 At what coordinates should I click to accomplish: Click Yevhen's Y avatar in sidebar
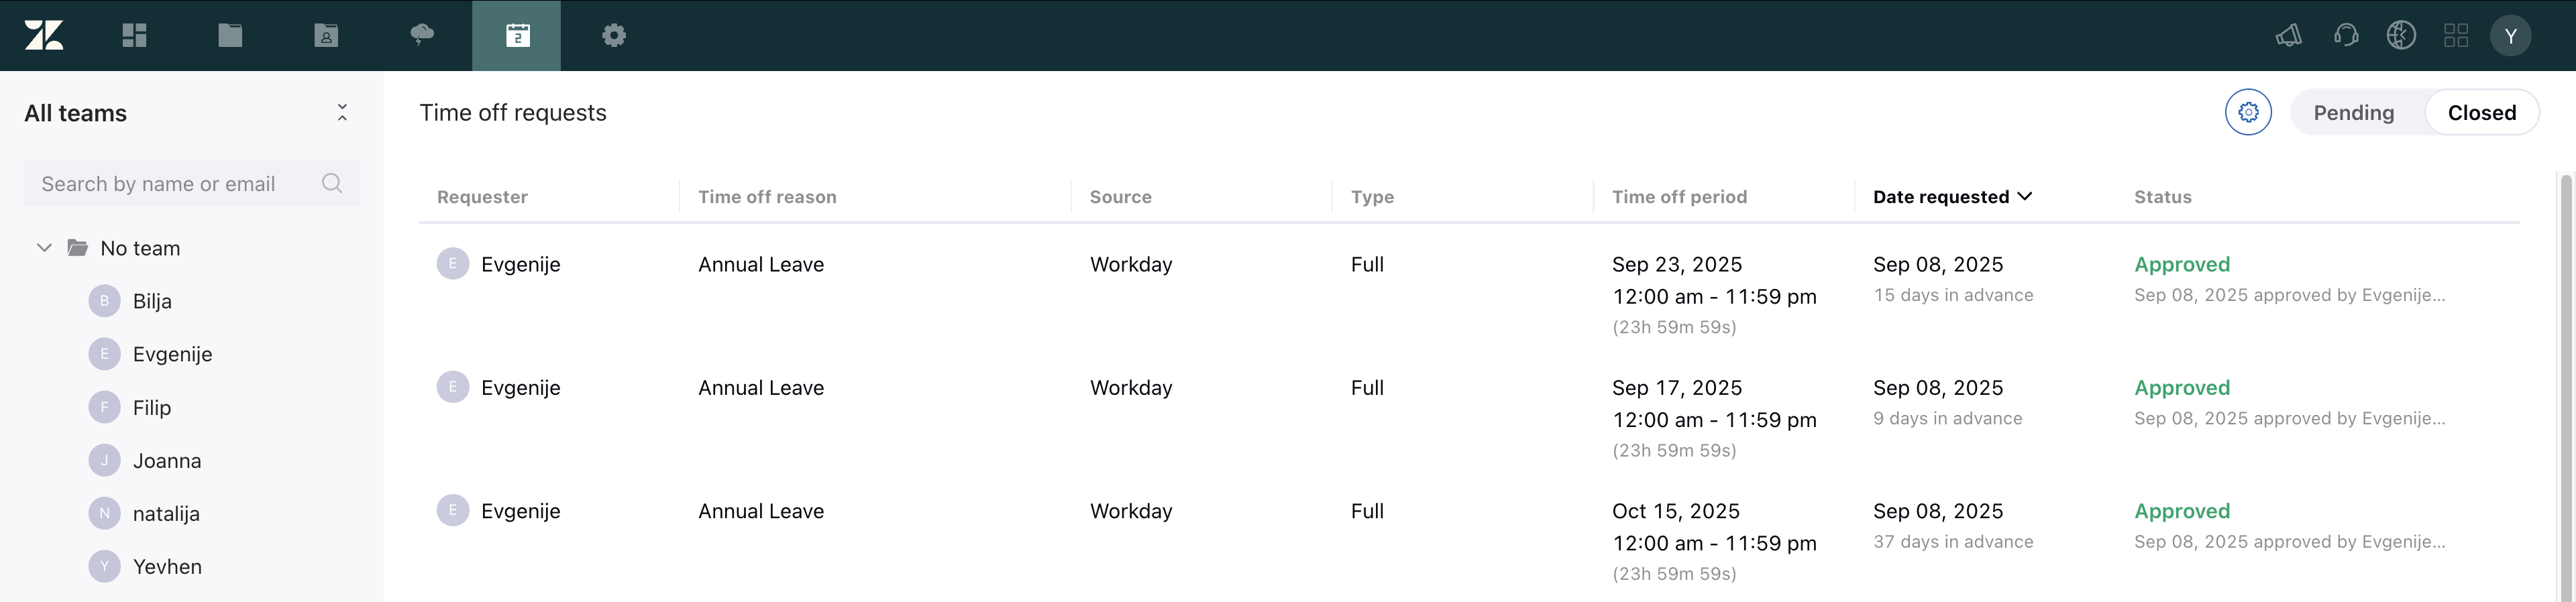point(104,566)
